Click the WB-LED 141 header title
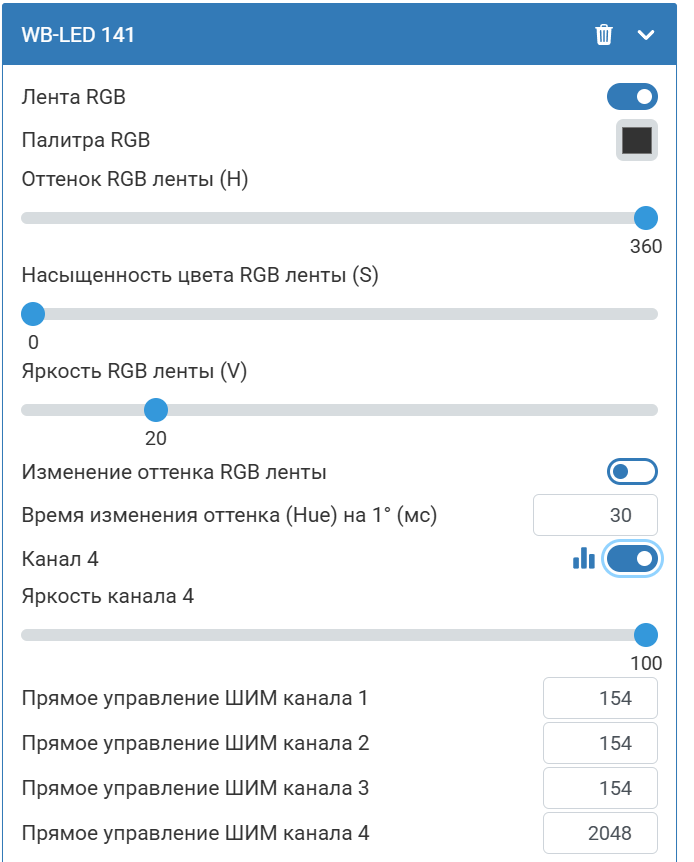Image resolution: width=694 pixels, height=862 pixels. click(x=78, y=35)
